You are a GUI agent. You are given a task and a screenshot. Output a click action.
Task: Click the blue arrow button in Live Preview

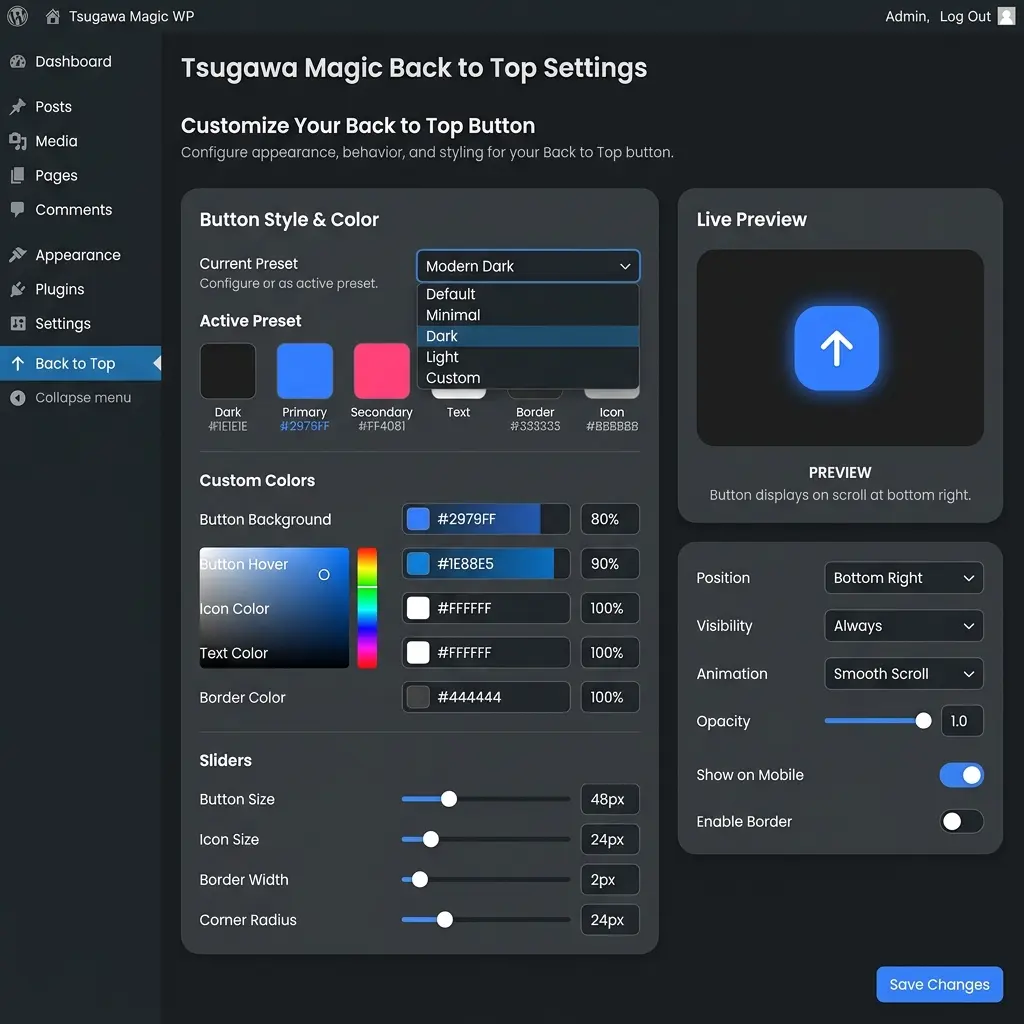pyautogui.click(x=837, y=348)
